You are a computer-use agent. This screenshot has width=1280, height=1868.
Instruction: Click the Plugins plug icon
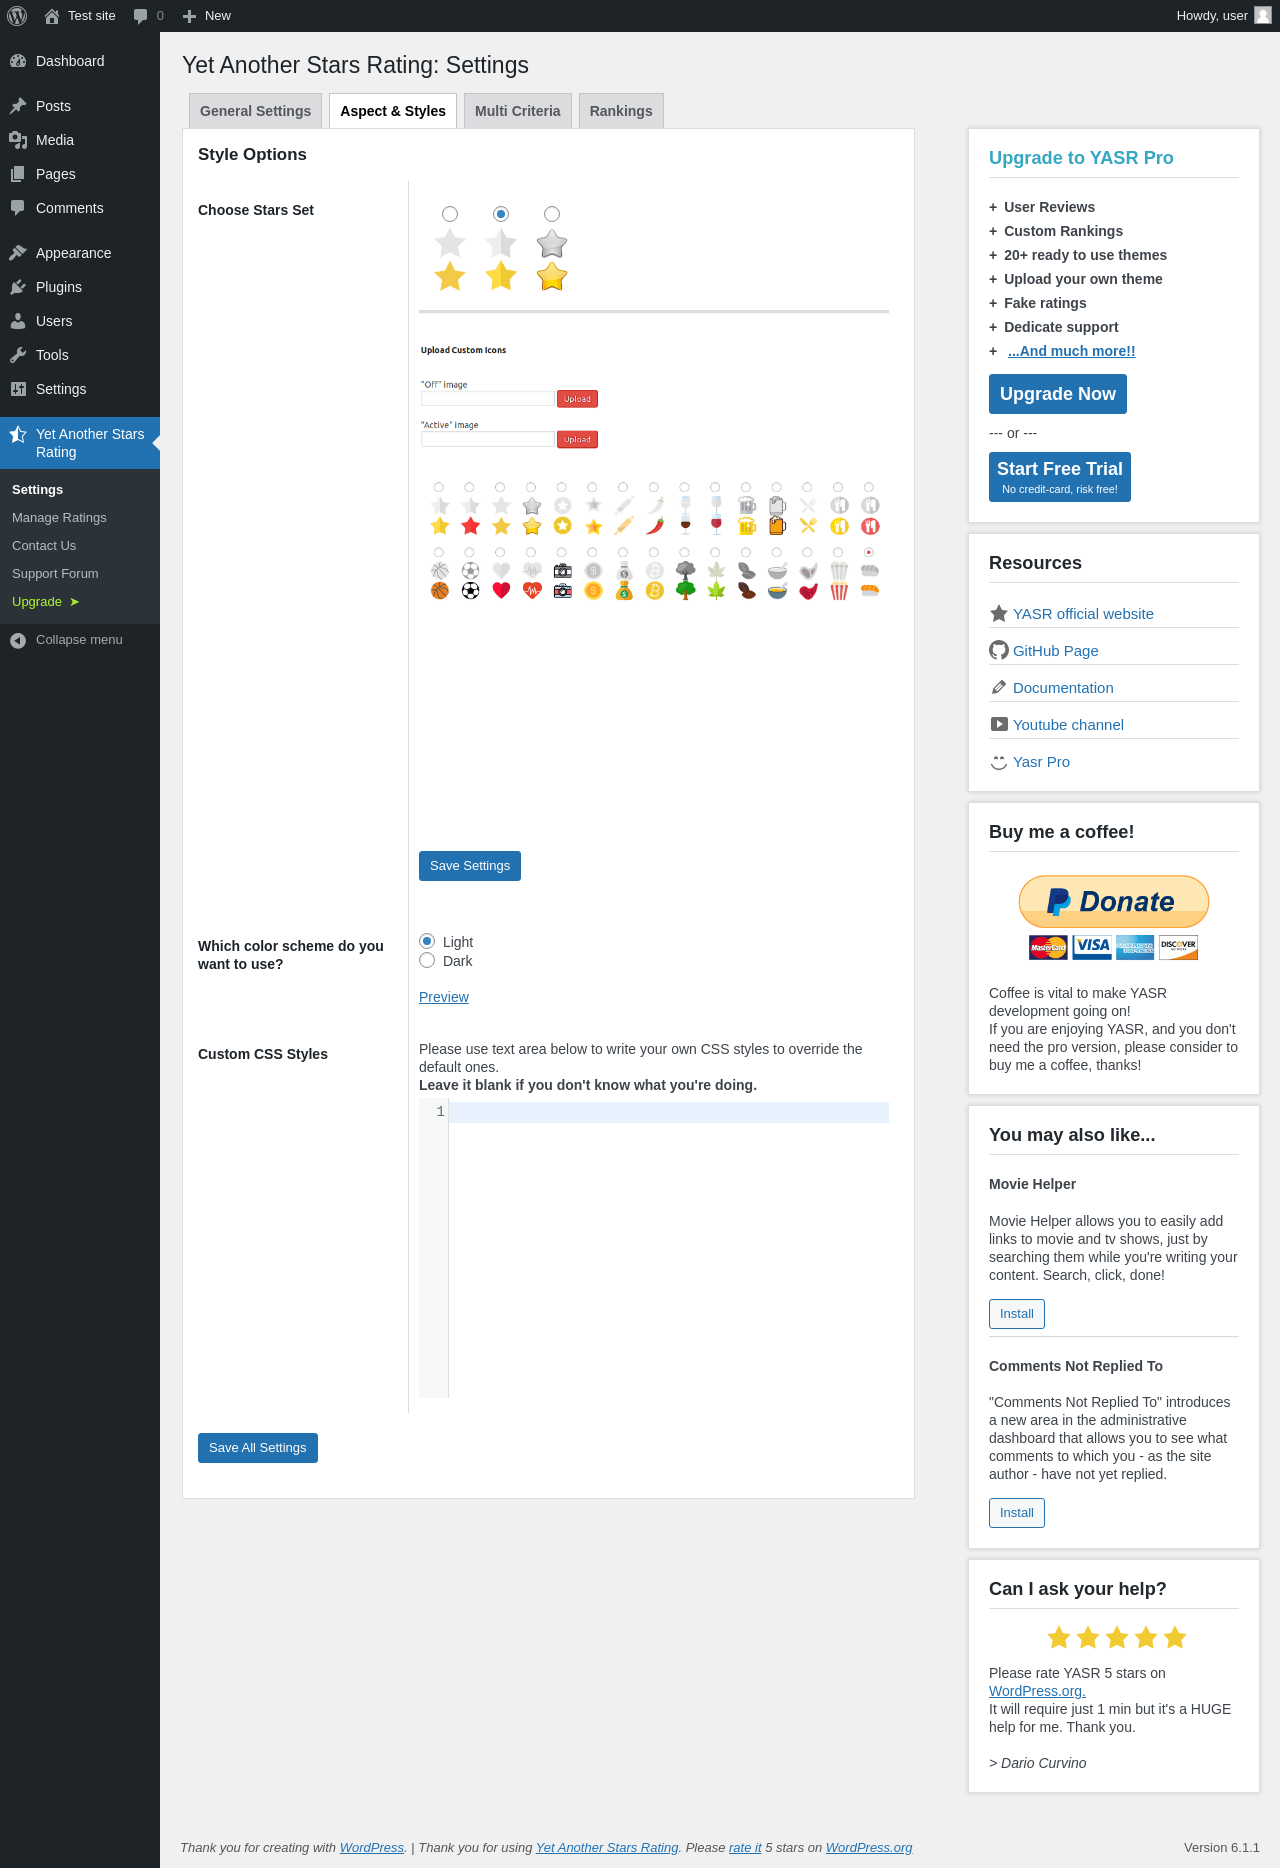(x=18, y=287)
